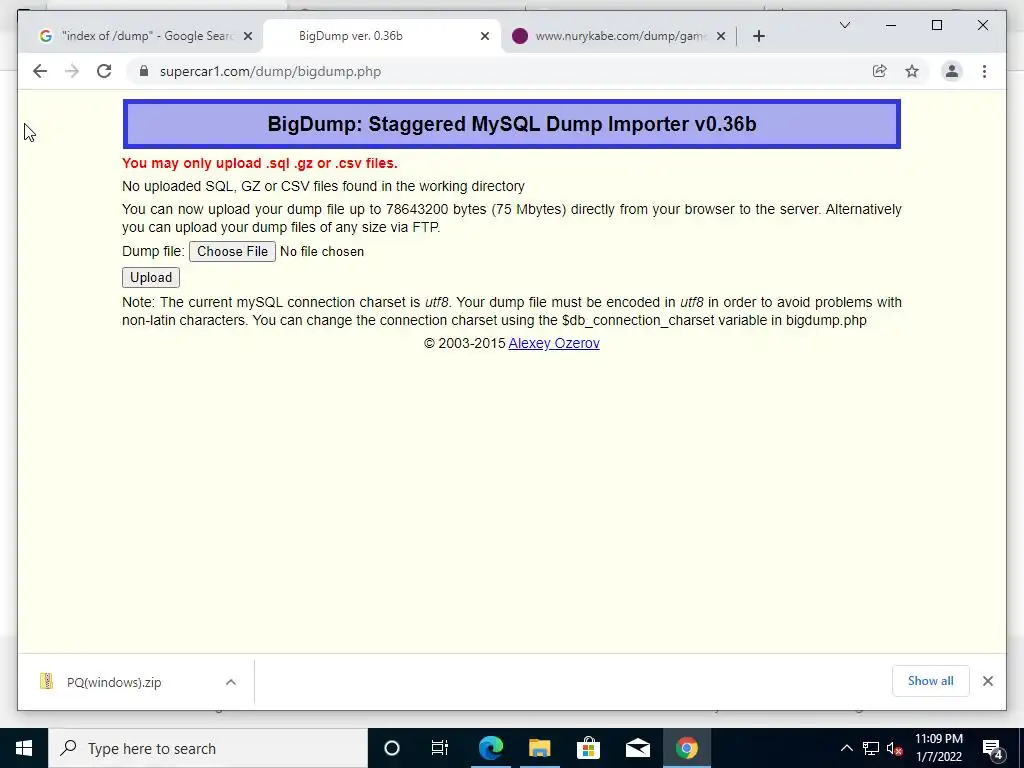Click the red 'You may only upload' warning text
The width and height of the screenshot is (1024, 768).
(260, 163)
